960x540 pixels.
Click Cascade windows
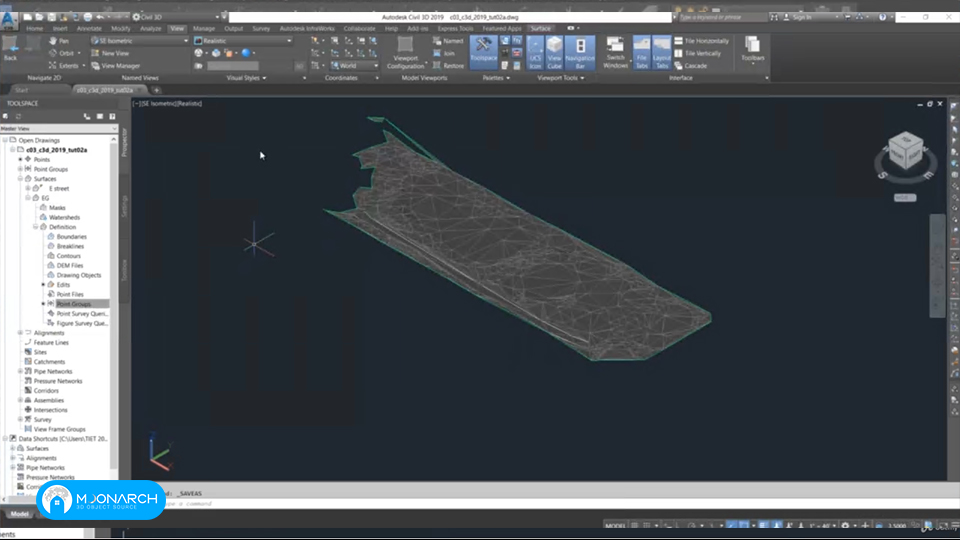coord(691,66)
